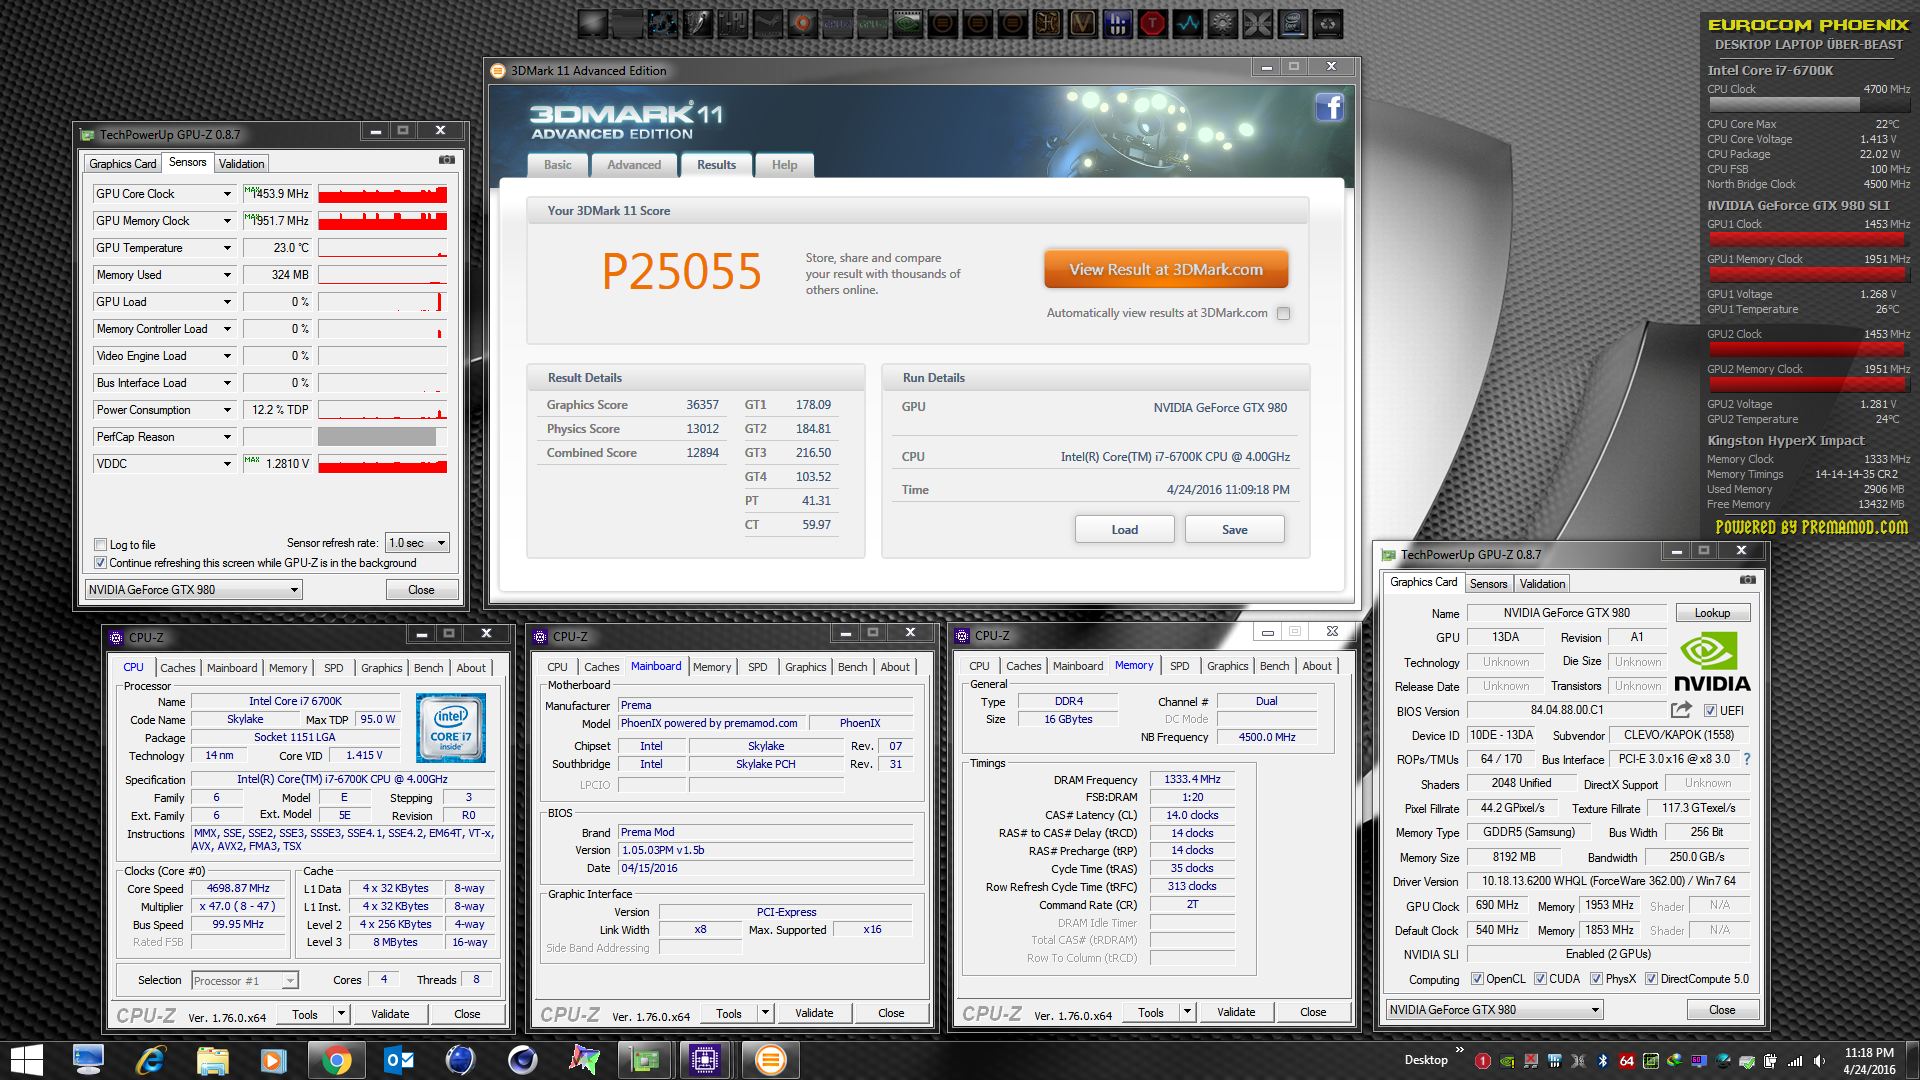
Task: Open Outlook from taskbar
Action: tap(399, 1060)
